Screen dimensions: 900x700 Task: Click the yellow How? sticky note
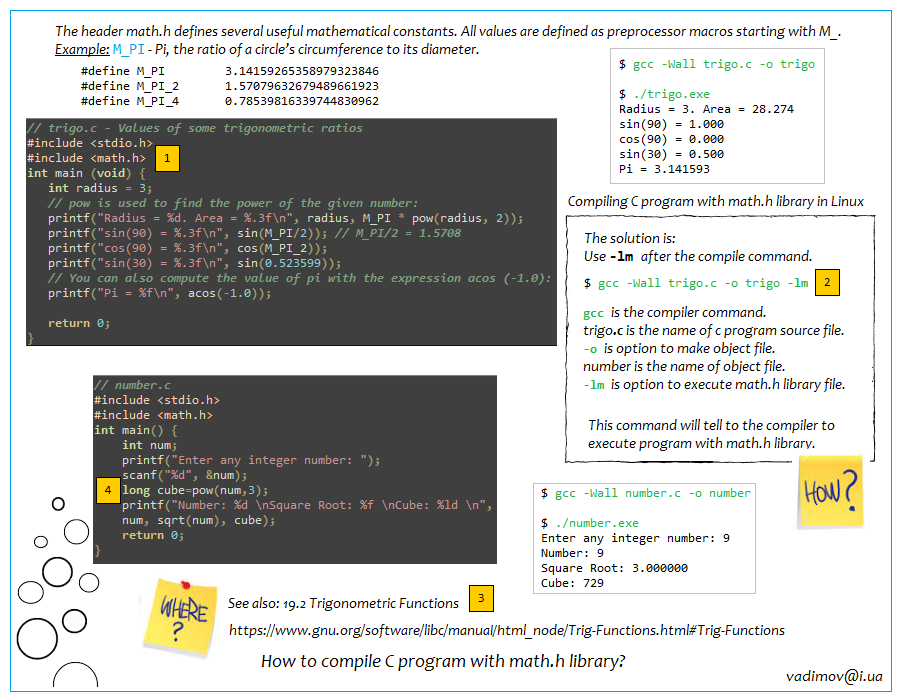831,491
